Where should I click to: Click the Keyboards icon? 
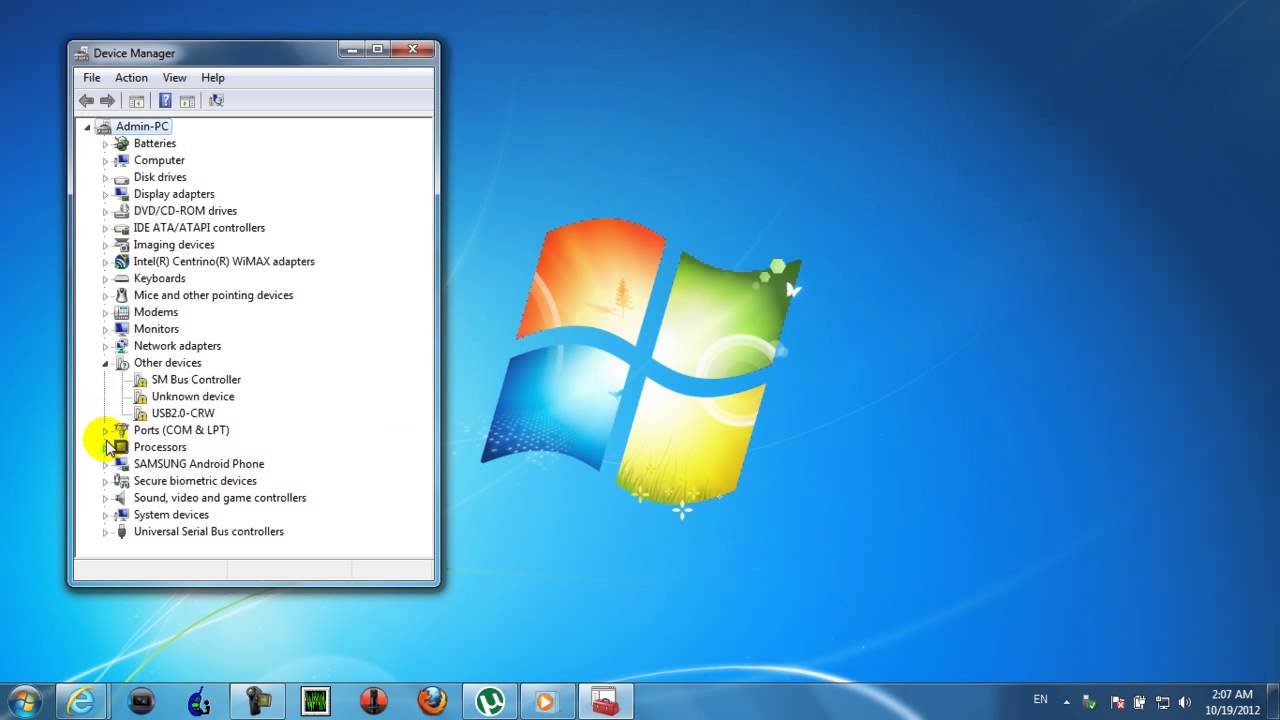tap(121, 279)
